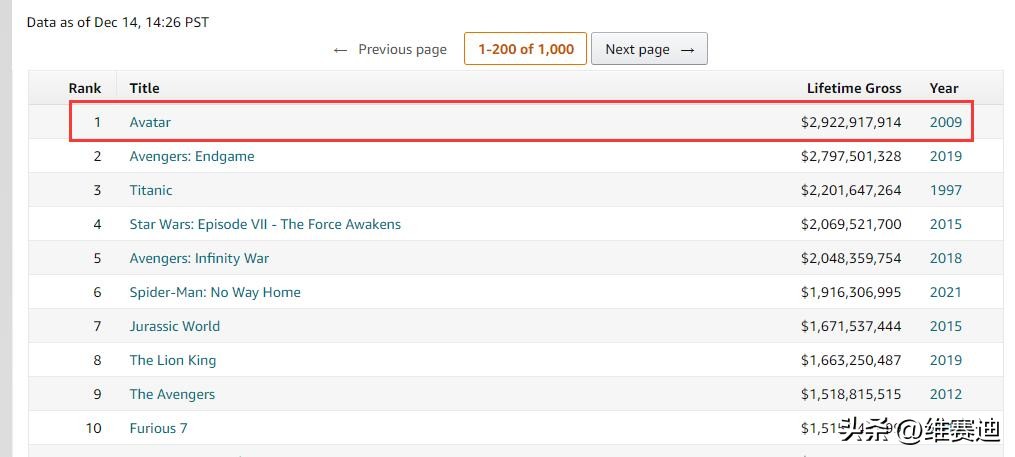This screenshot has height=457, width=1015.
Task: Open the Furious 7 link
Action: pyautogui.click(x=158, y=428)
